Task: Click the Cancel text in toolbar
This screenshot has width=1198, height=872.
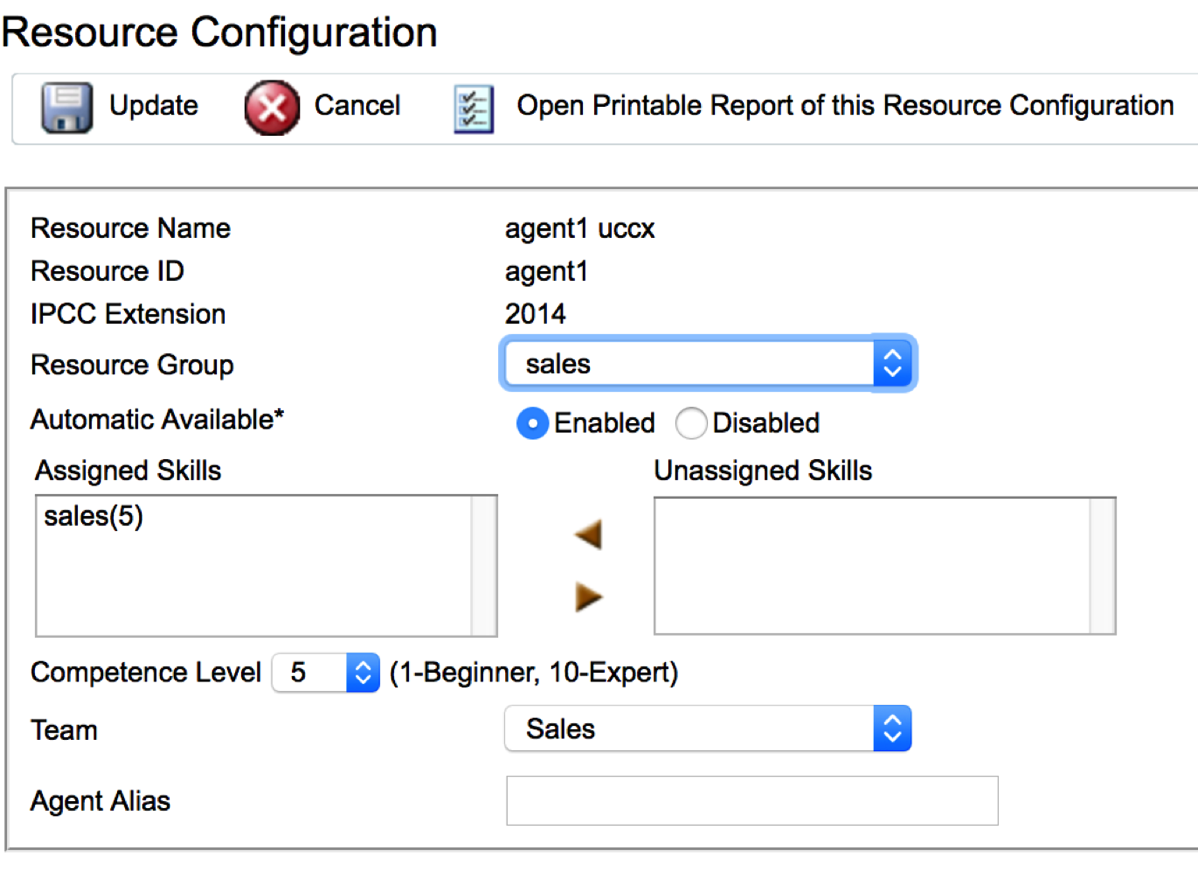Action: (357, 106)
